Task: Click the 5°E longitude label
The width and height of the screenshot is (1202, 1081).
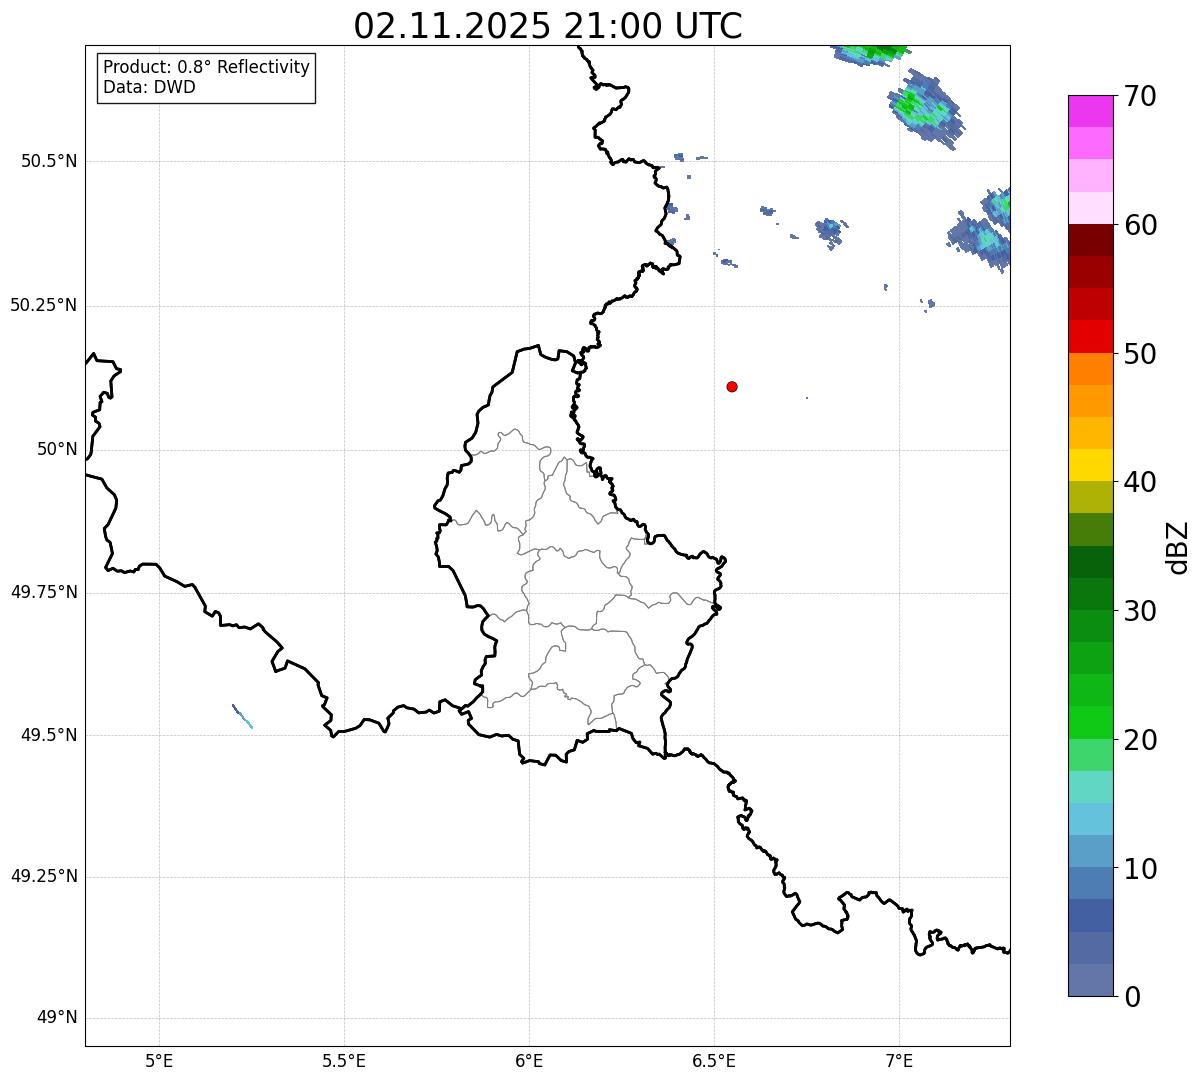Action: [x=159, y=1061]
